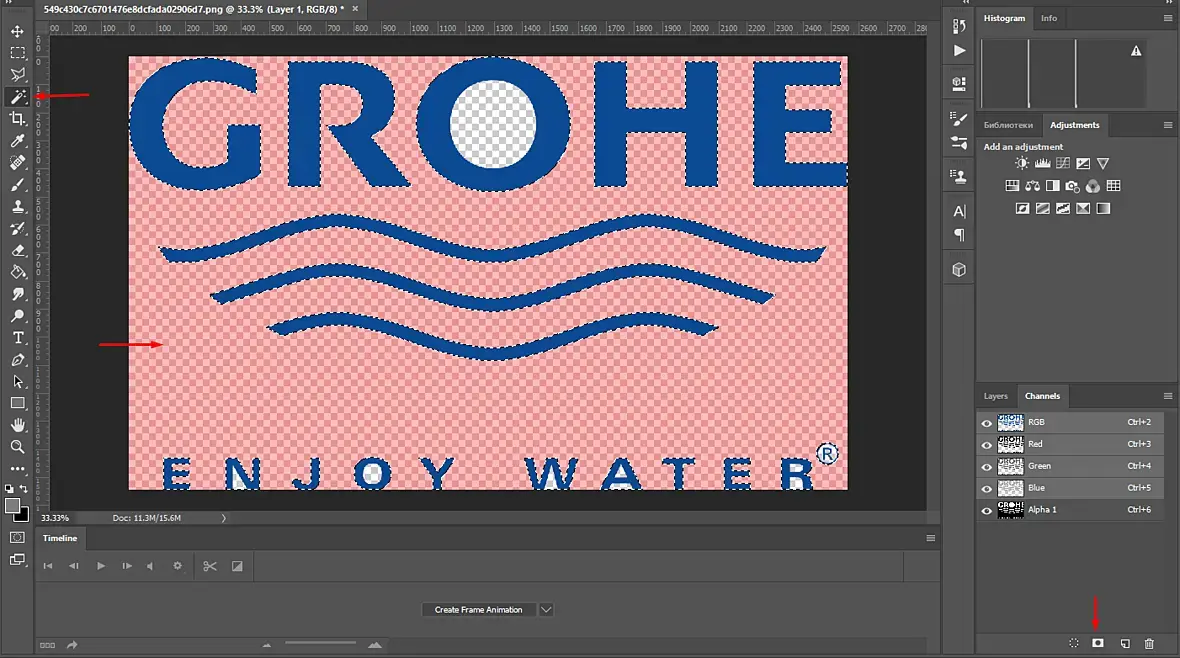
Task: Add a Curves adjustment
Action: pos(1063,163)
